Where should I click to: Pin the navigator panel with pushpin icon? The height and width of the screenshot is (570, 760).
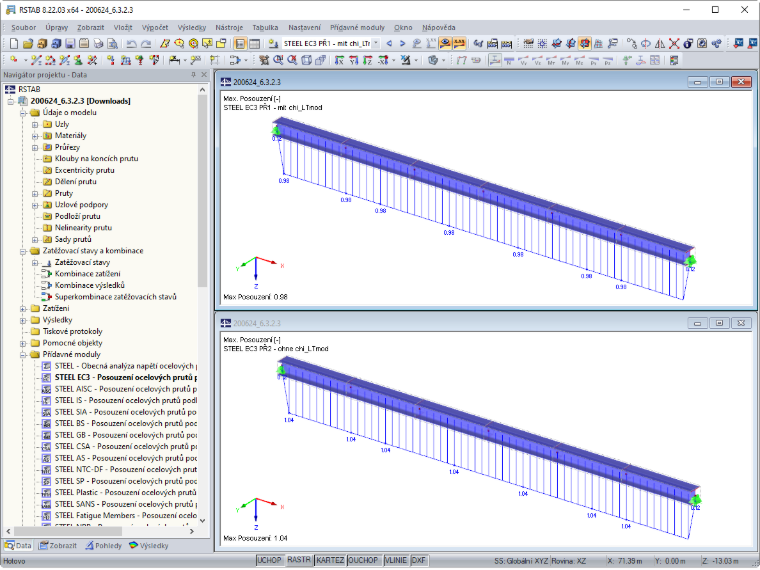click(x=193, y=75)
